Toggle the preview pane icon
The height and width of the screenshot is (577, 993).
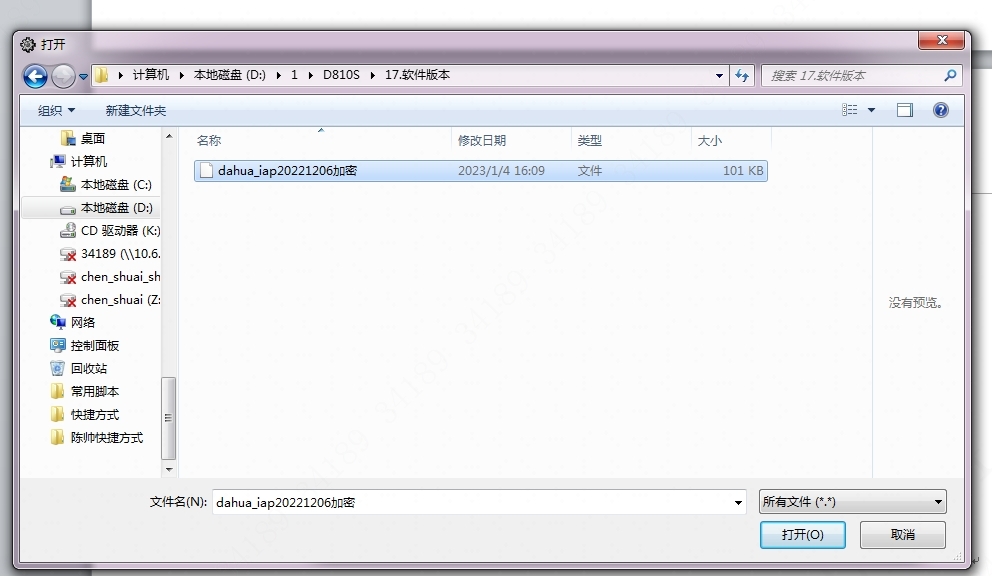[x=905, y=111]
